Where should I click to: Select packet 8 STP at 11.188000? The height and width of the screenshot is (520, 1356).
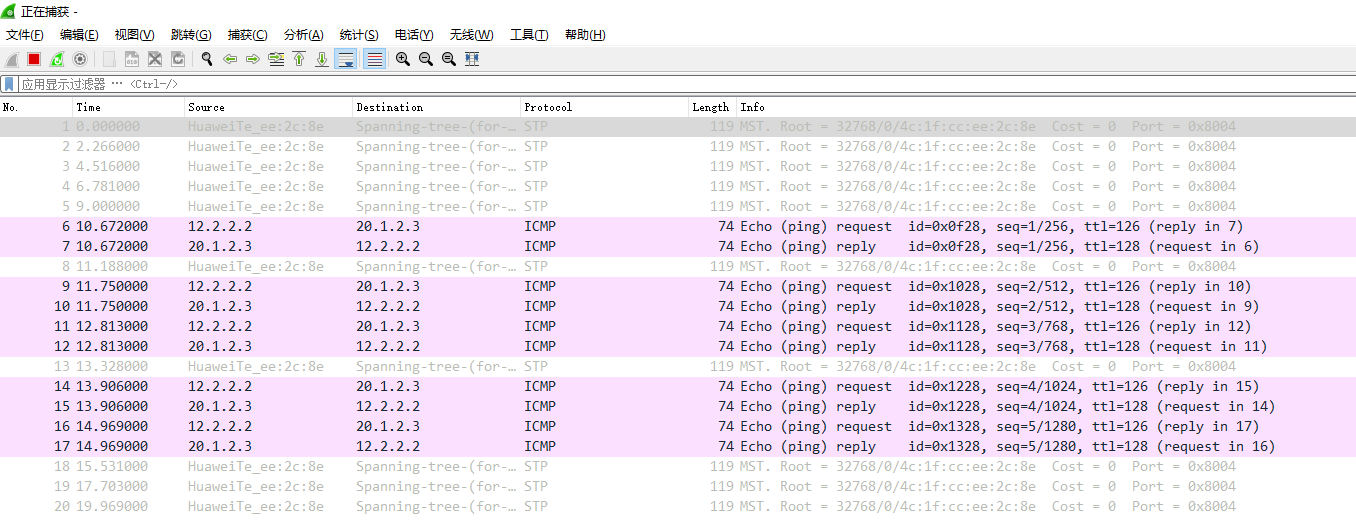[x=678, y=267]
